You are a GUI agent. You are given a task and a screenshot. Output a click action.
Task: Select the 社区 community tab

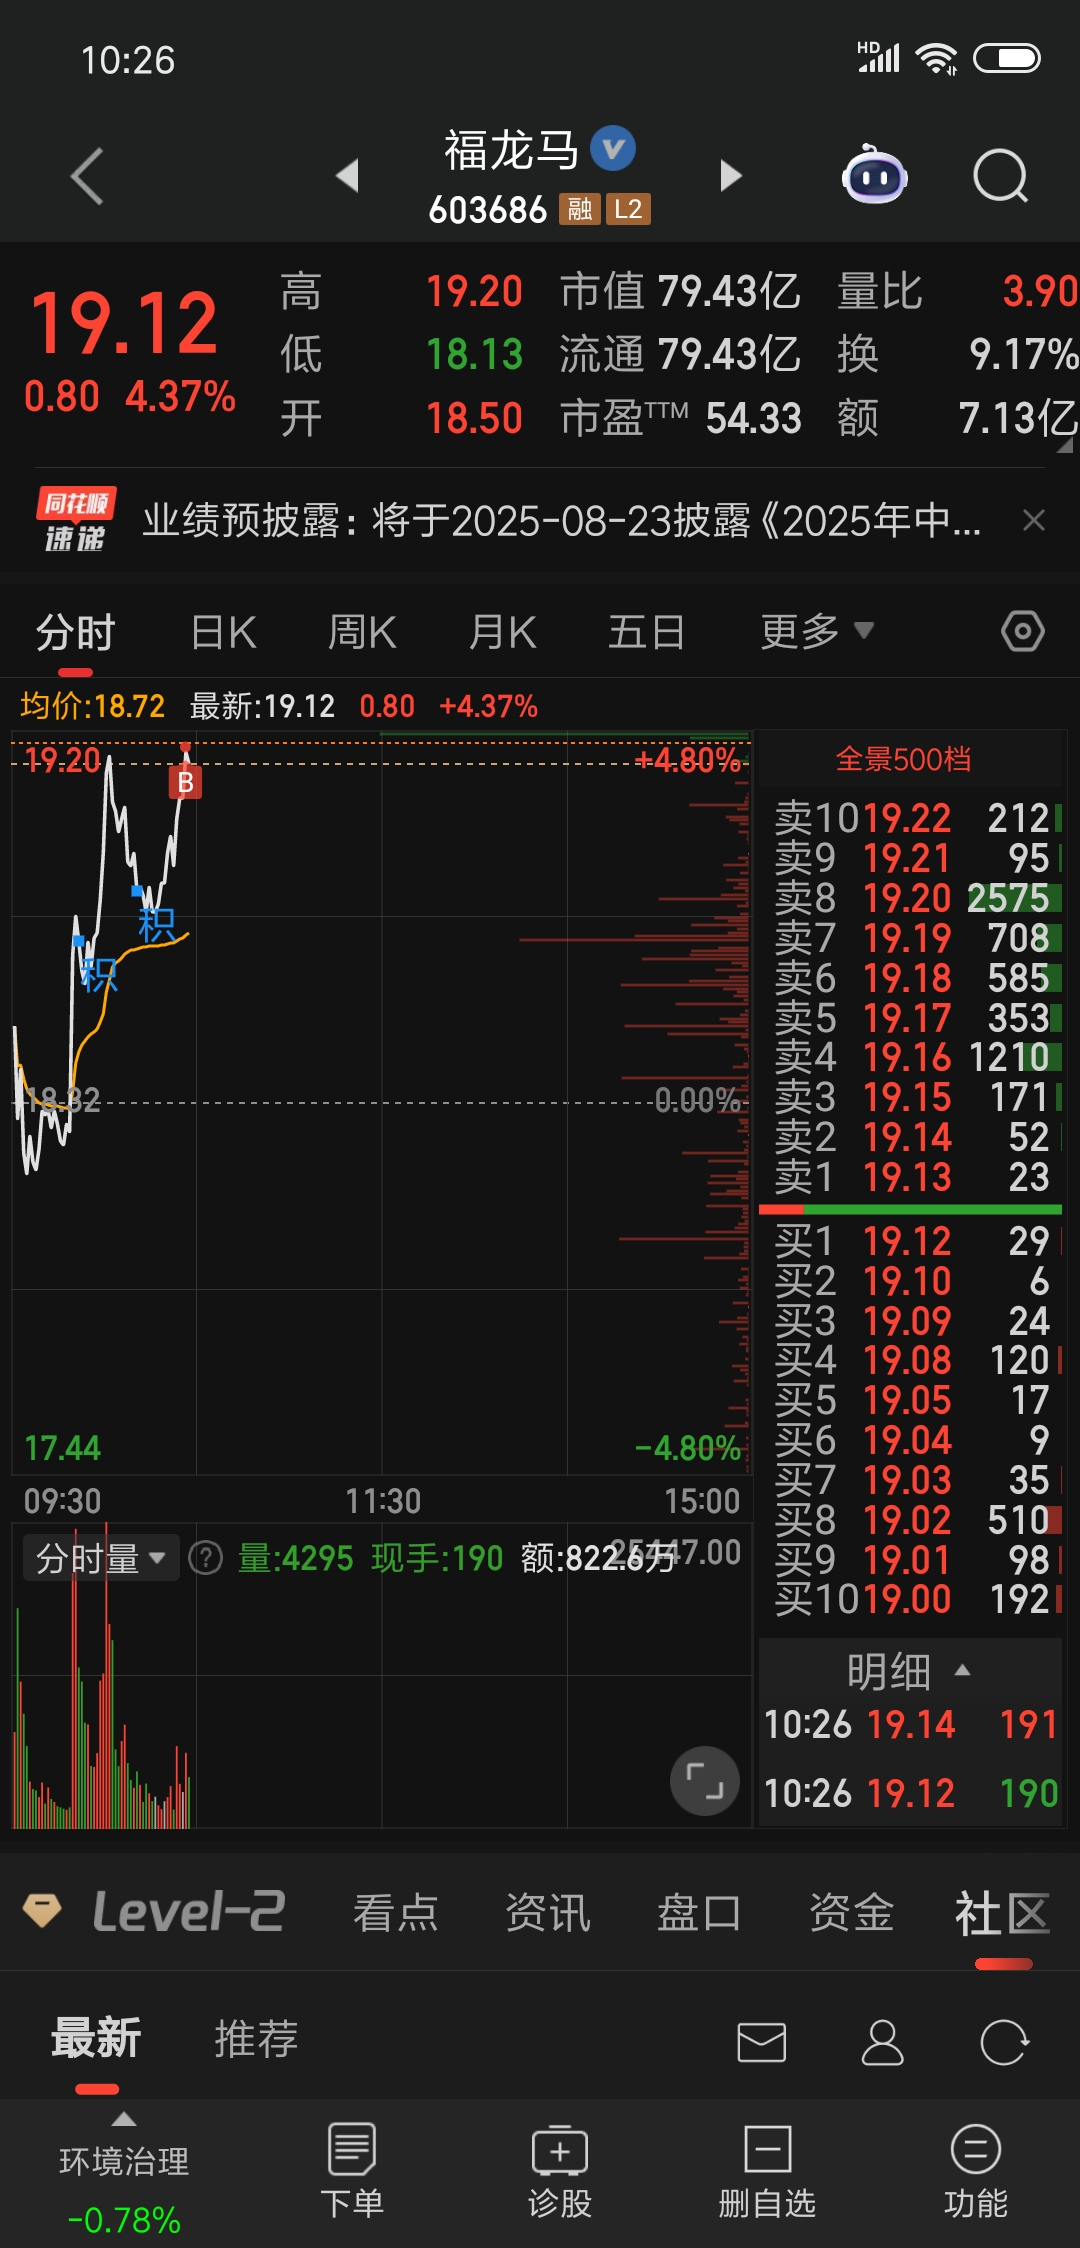[1003, 1914]
